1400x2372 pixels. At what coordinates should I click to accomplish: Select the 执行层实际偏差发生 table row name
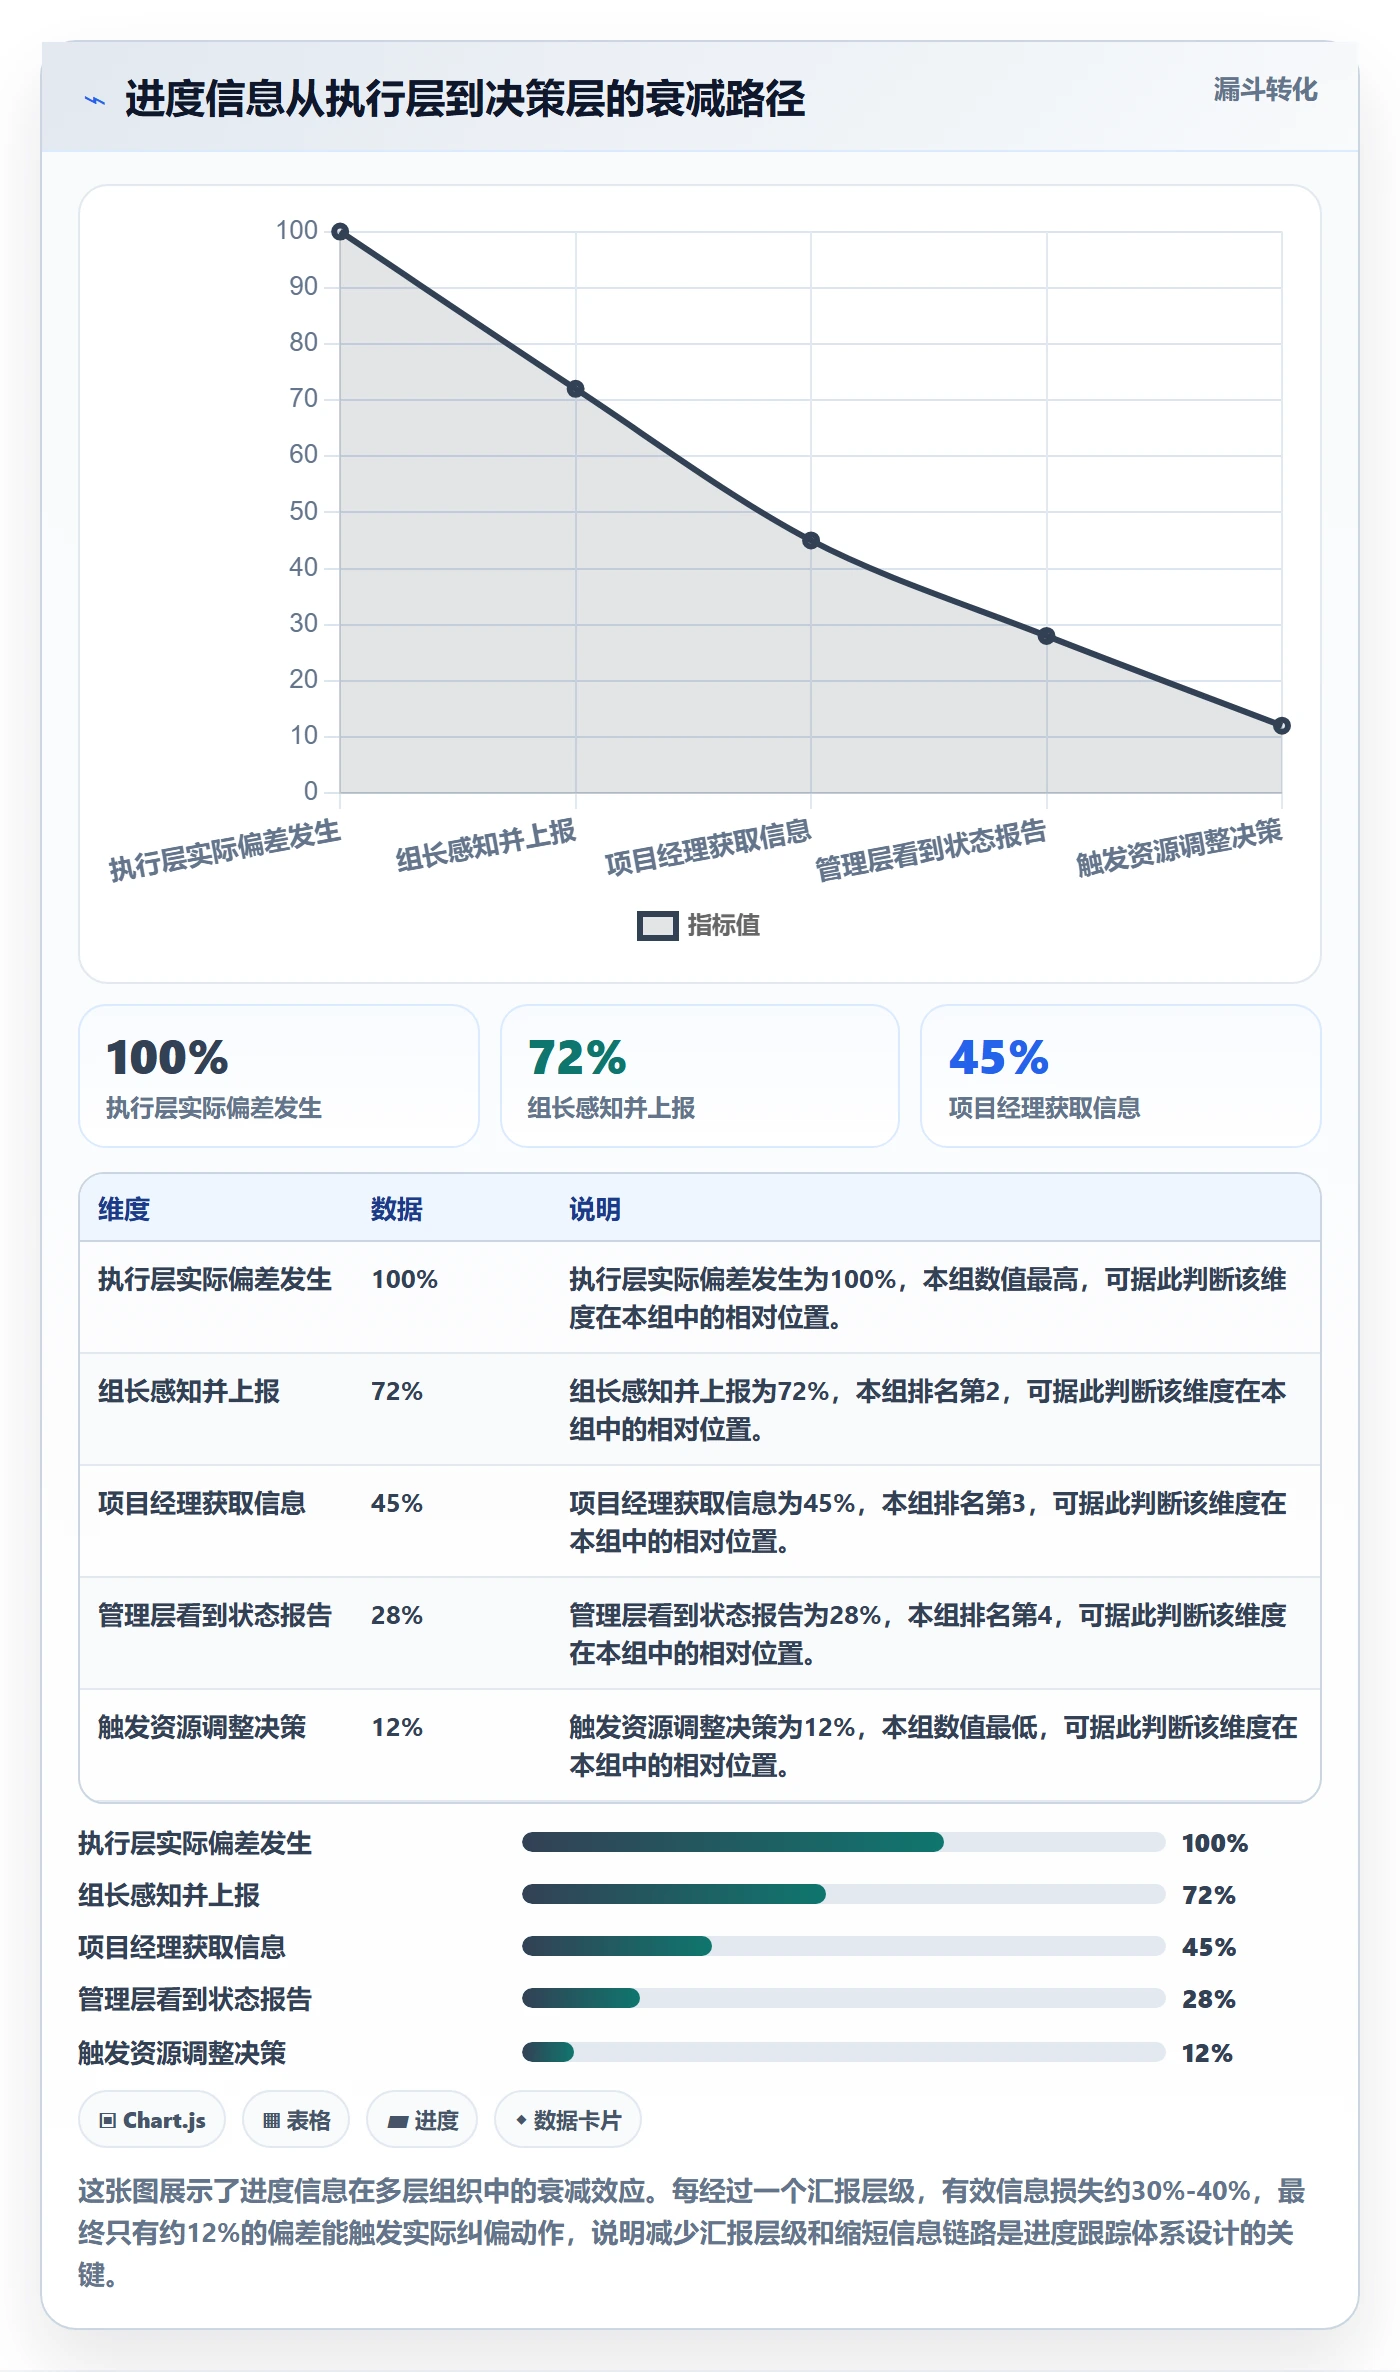(x=214, y=1279)
